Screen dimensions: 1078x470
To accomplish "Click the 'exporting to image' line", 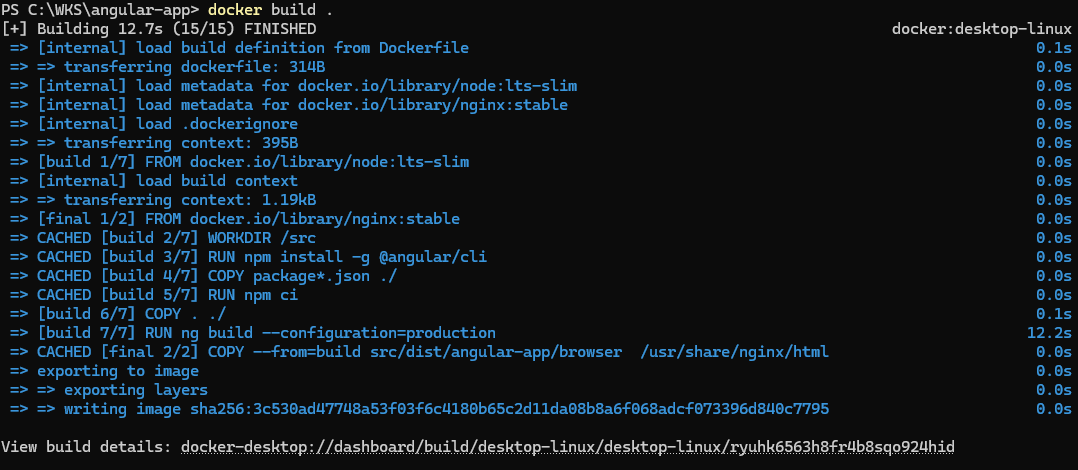I will pyautogui.click(x=104, y=372).
